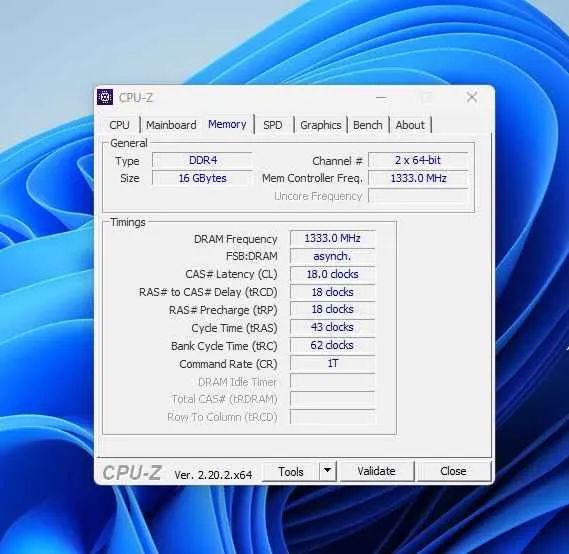
Task: Select the Memory tab
Action: 227,124
